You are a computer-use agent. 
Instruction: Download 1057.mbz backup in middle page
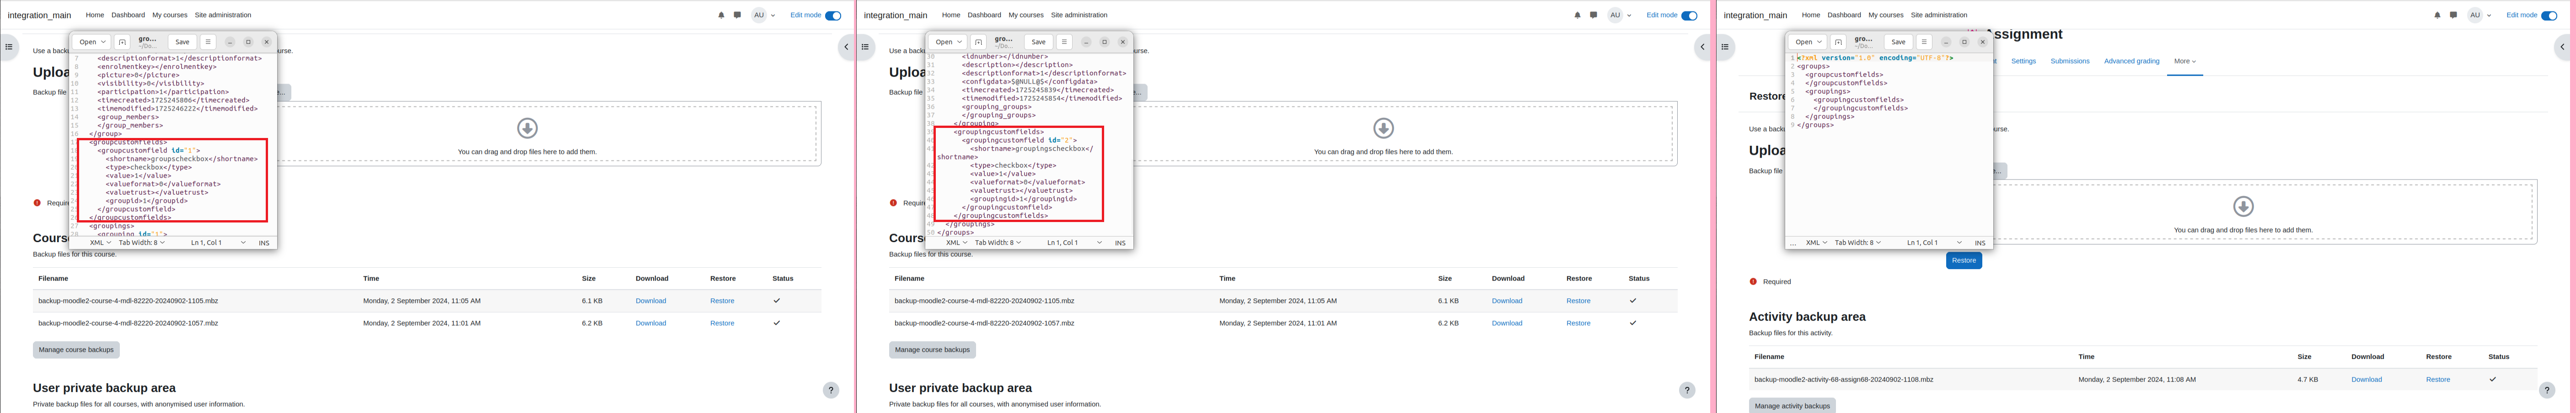[1507, 323]
